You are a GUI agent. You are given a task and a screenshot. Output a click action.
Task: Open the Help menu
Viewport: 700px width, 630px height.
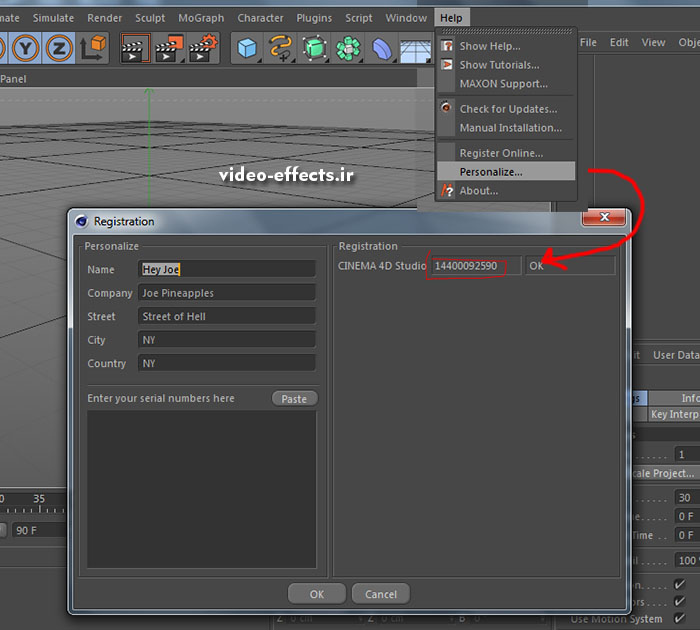click(451, 18)
